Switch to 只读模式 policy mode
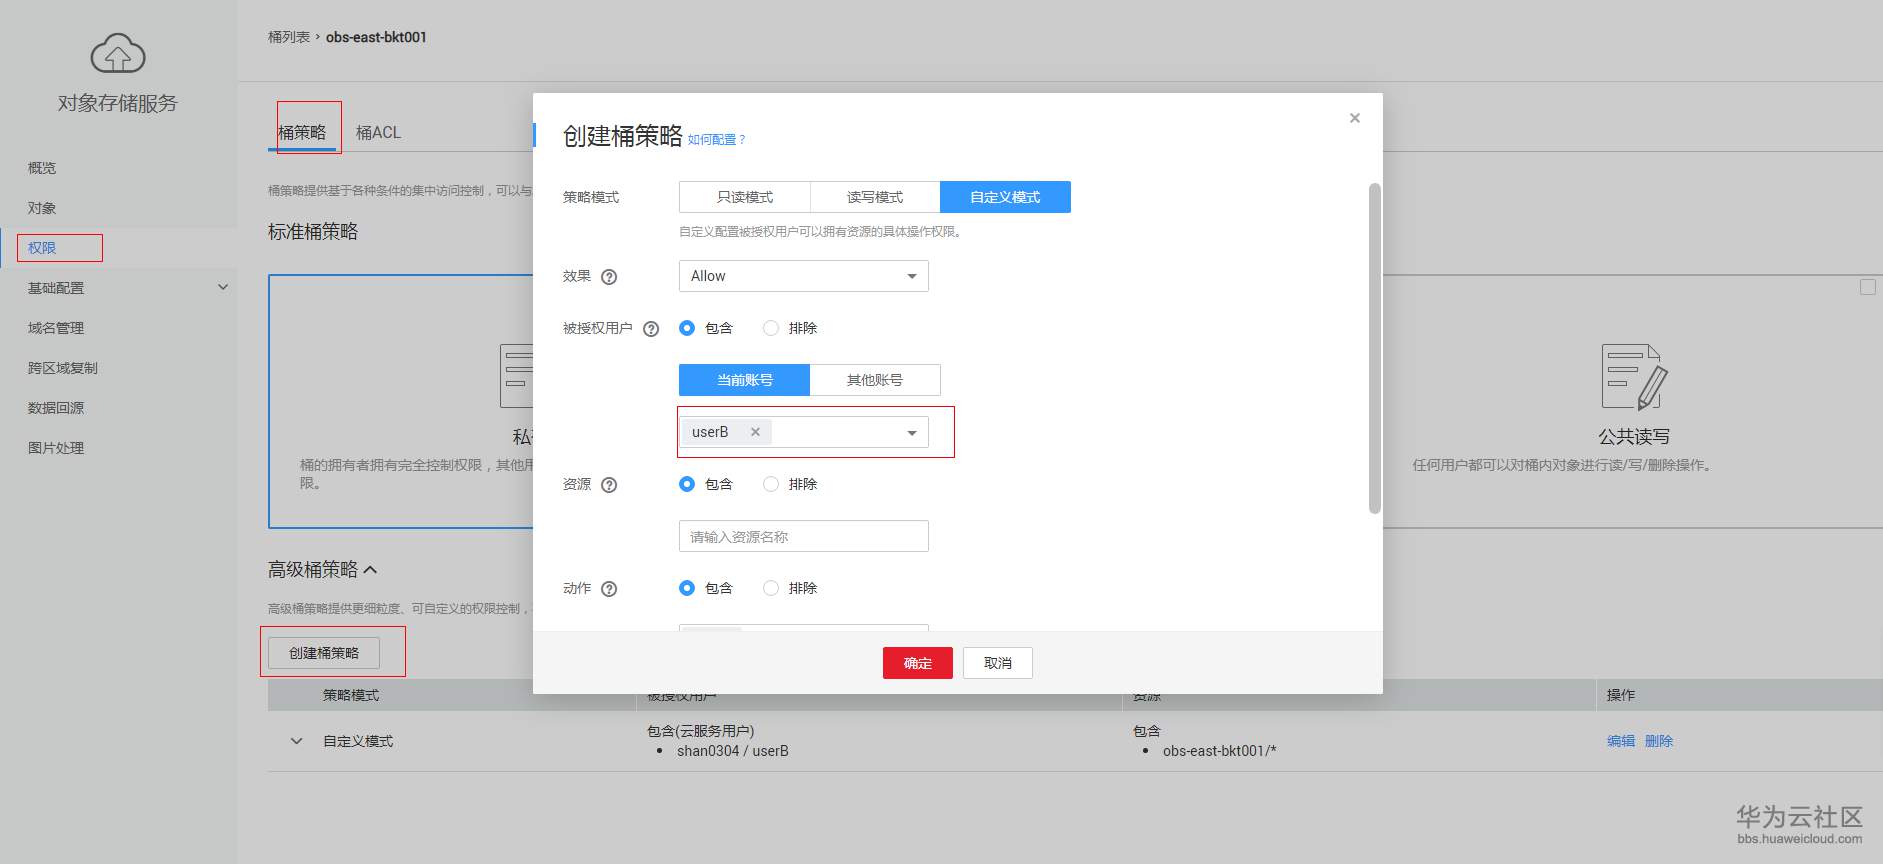The width and height of the screenshot is (1883, 864). (x=745, y=197)
